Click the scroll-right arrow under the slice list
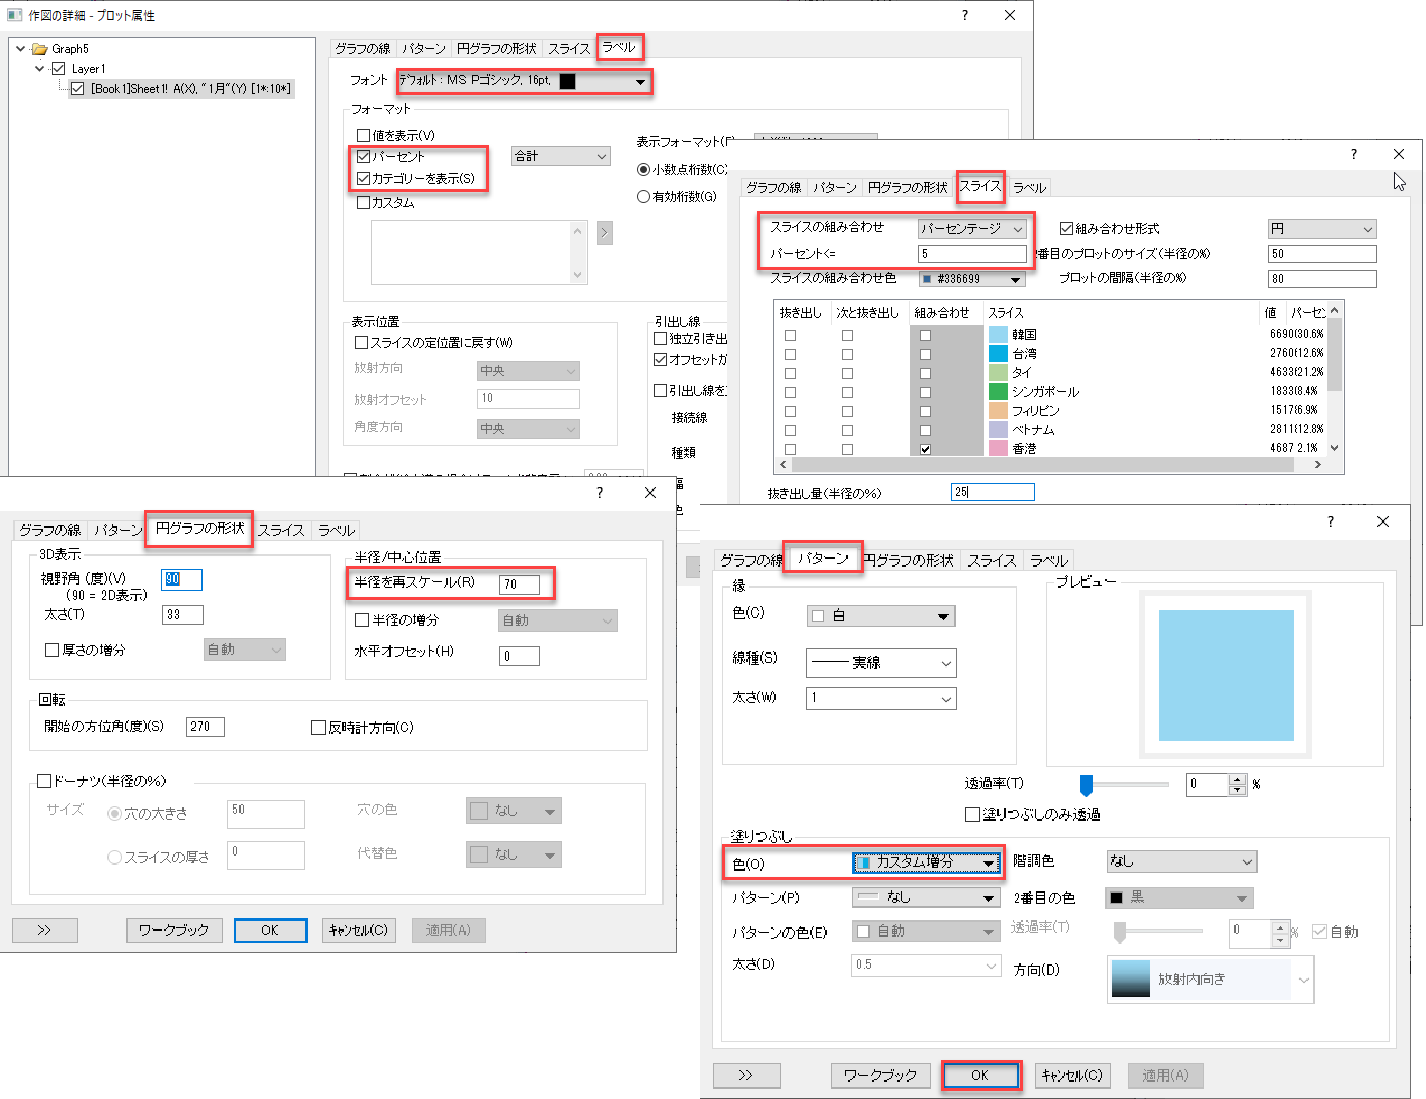The height and width of the screenshot is (1099, 1426). point(1318,465)
